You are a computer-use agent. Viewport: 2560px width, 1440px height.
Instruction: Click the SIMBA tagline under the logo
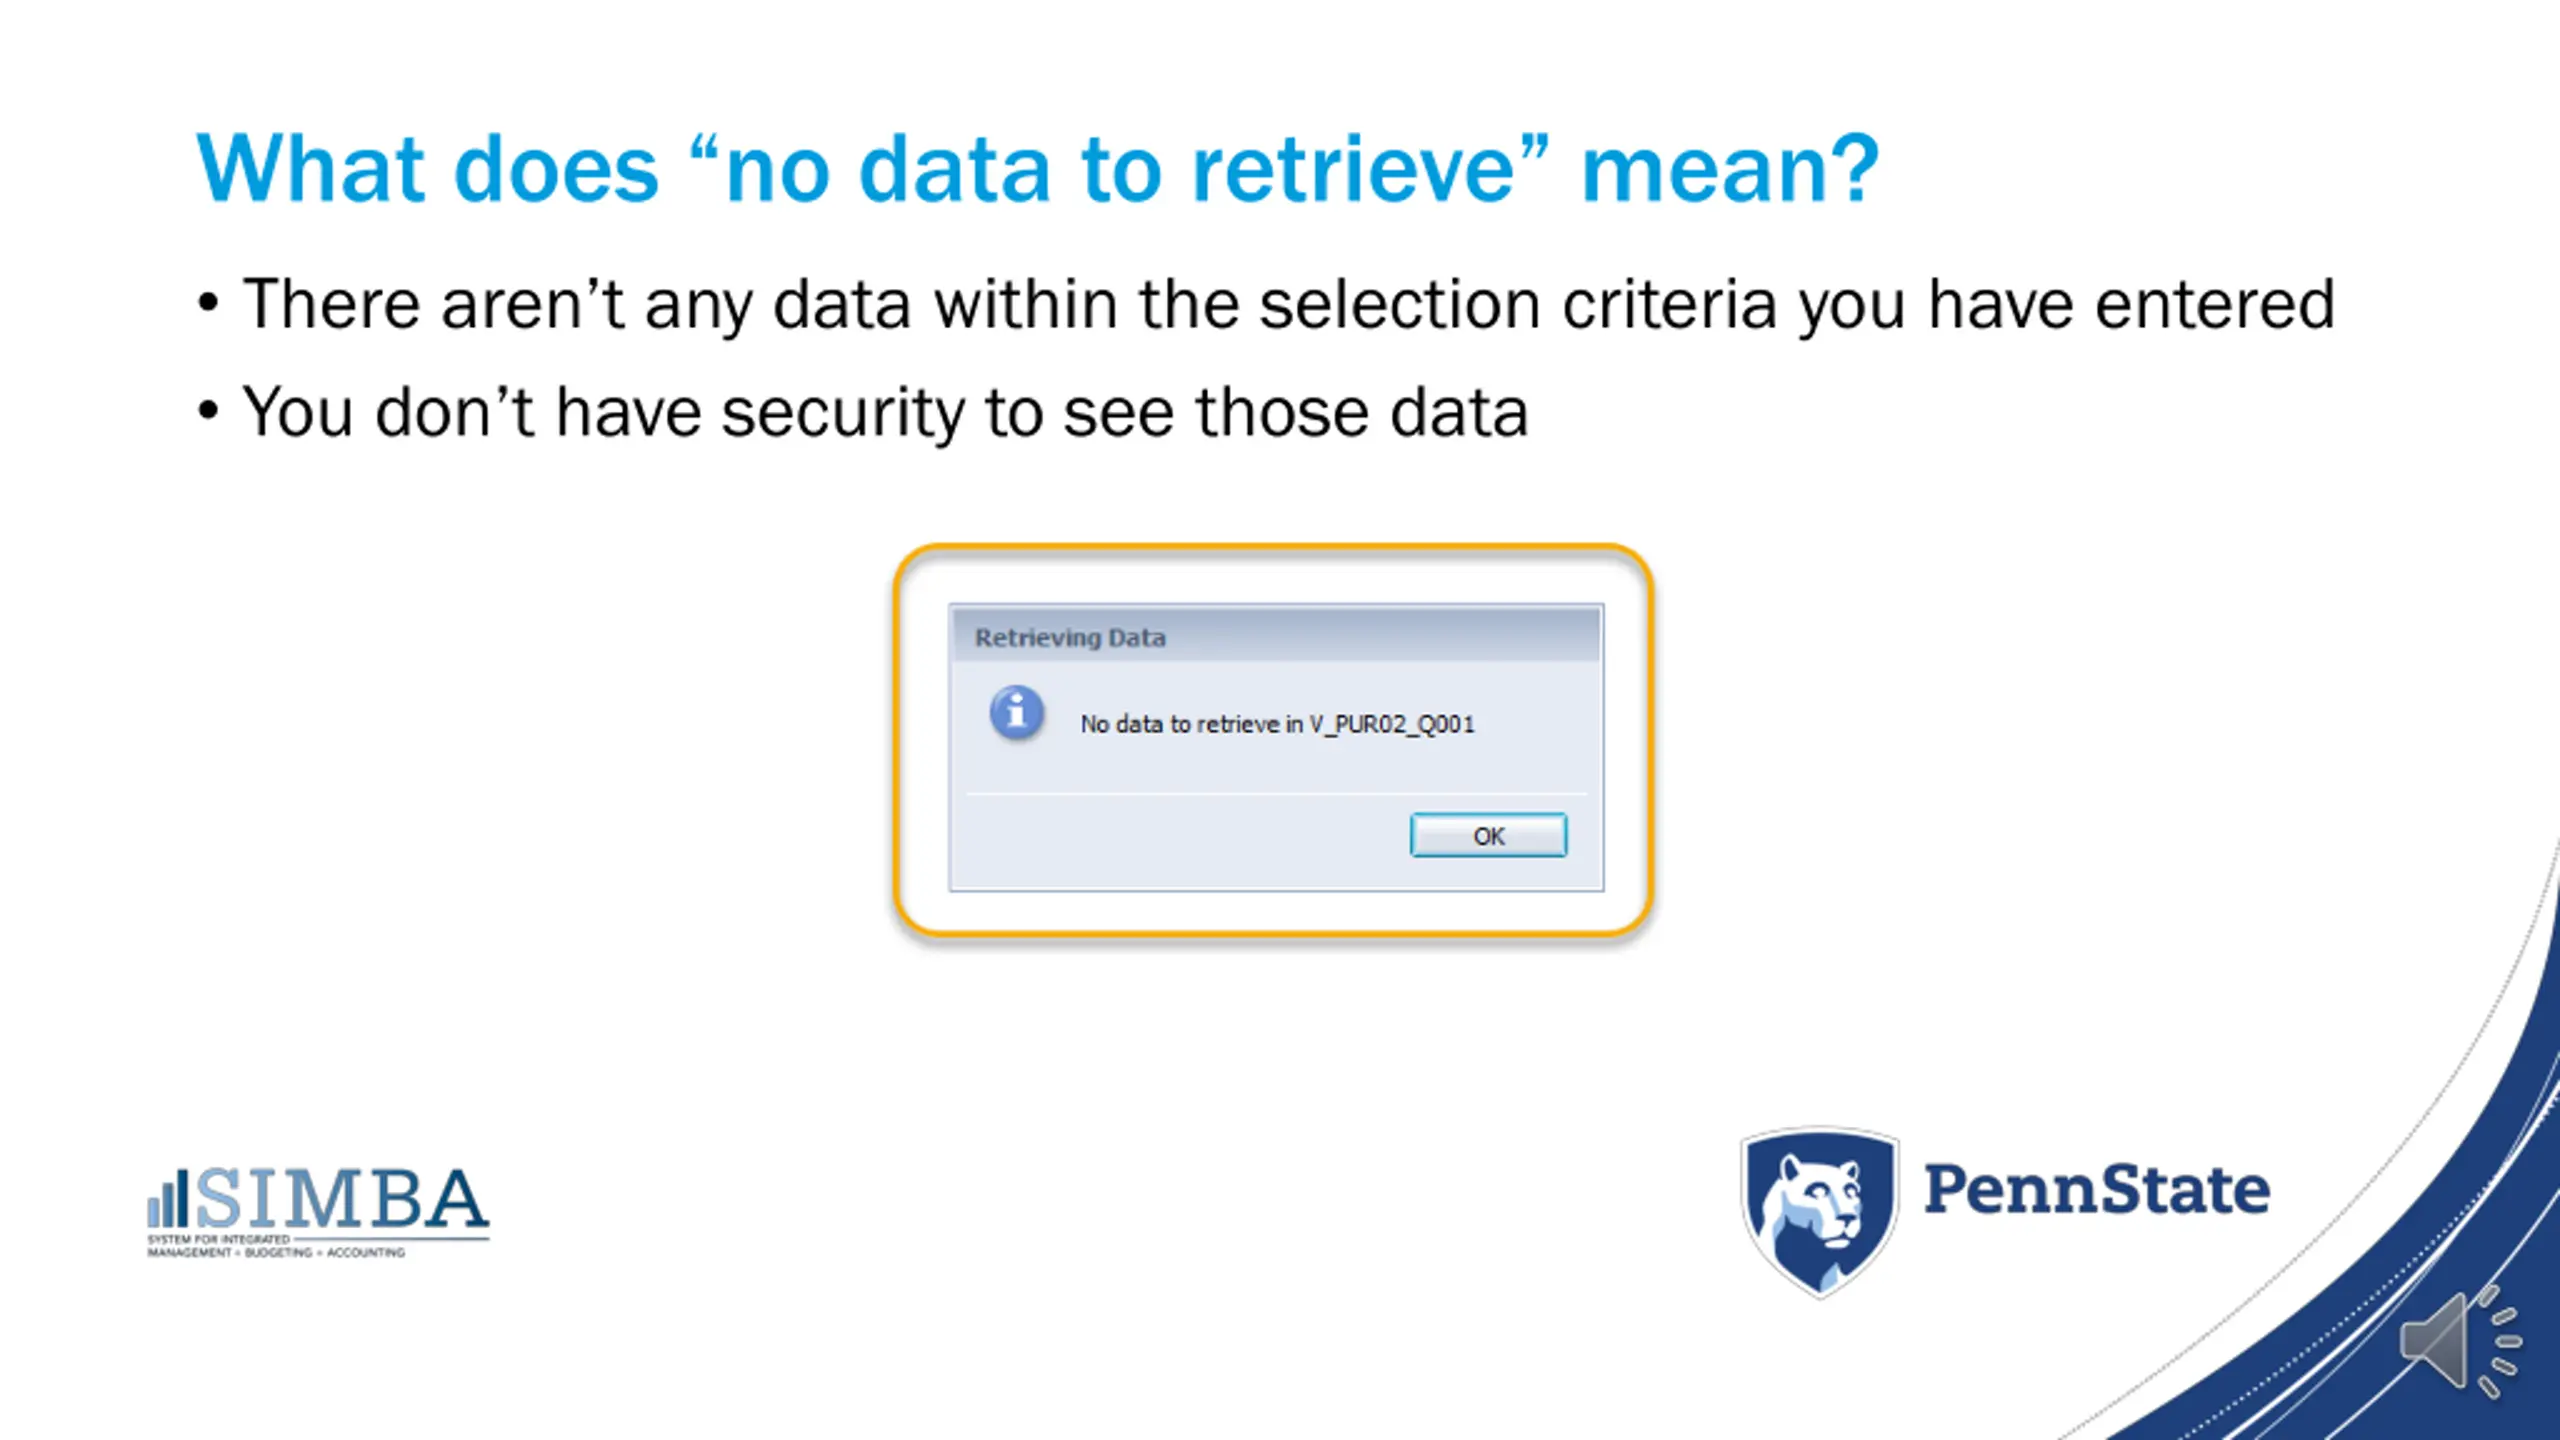click(277, 1246)
